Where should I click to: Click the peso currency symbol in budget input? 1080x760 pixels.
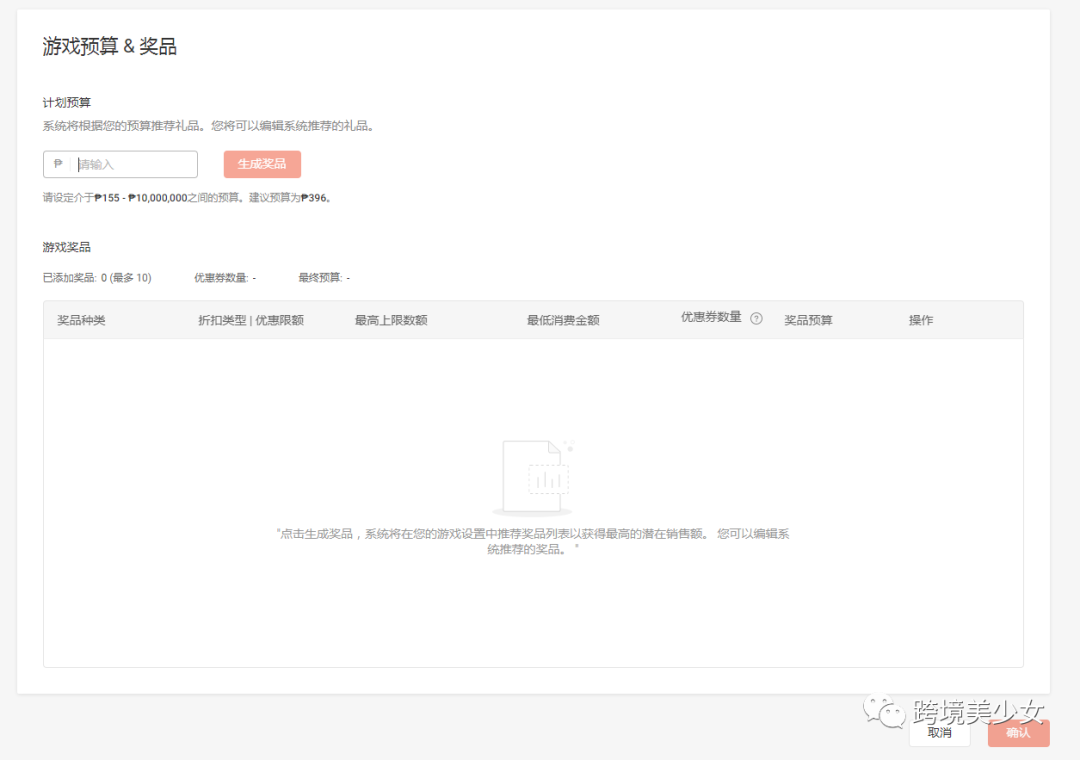point(58,164)
